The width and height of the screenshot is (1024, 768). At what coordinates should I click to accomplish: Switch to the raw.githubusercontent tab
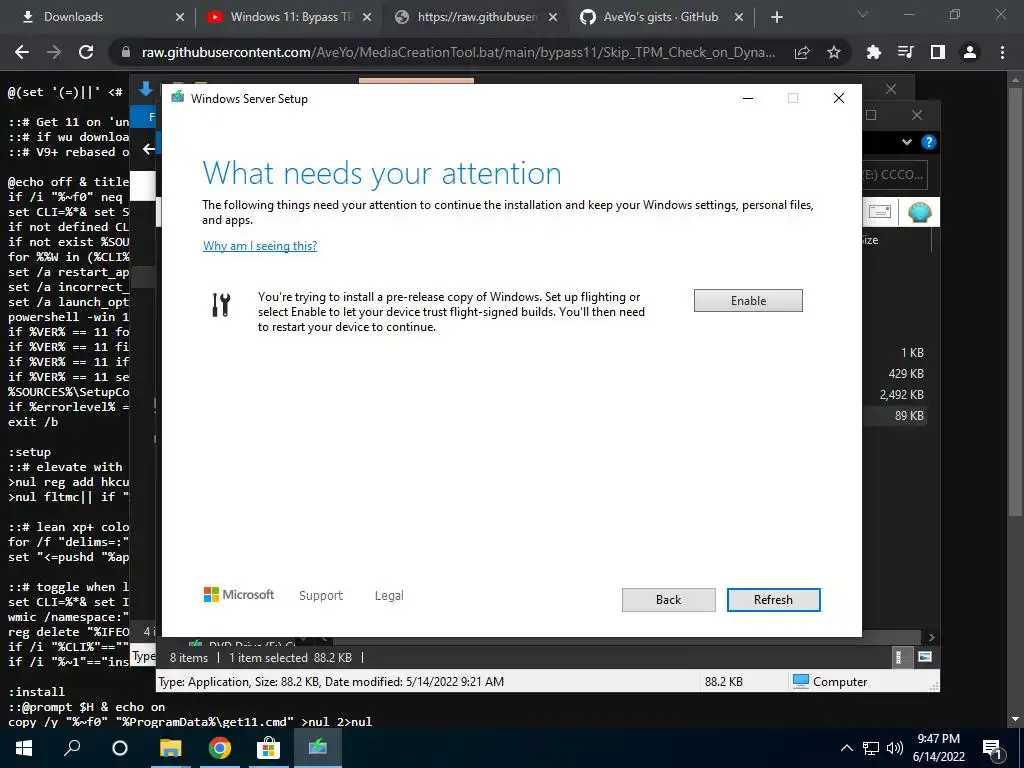[x=477, y=17]
